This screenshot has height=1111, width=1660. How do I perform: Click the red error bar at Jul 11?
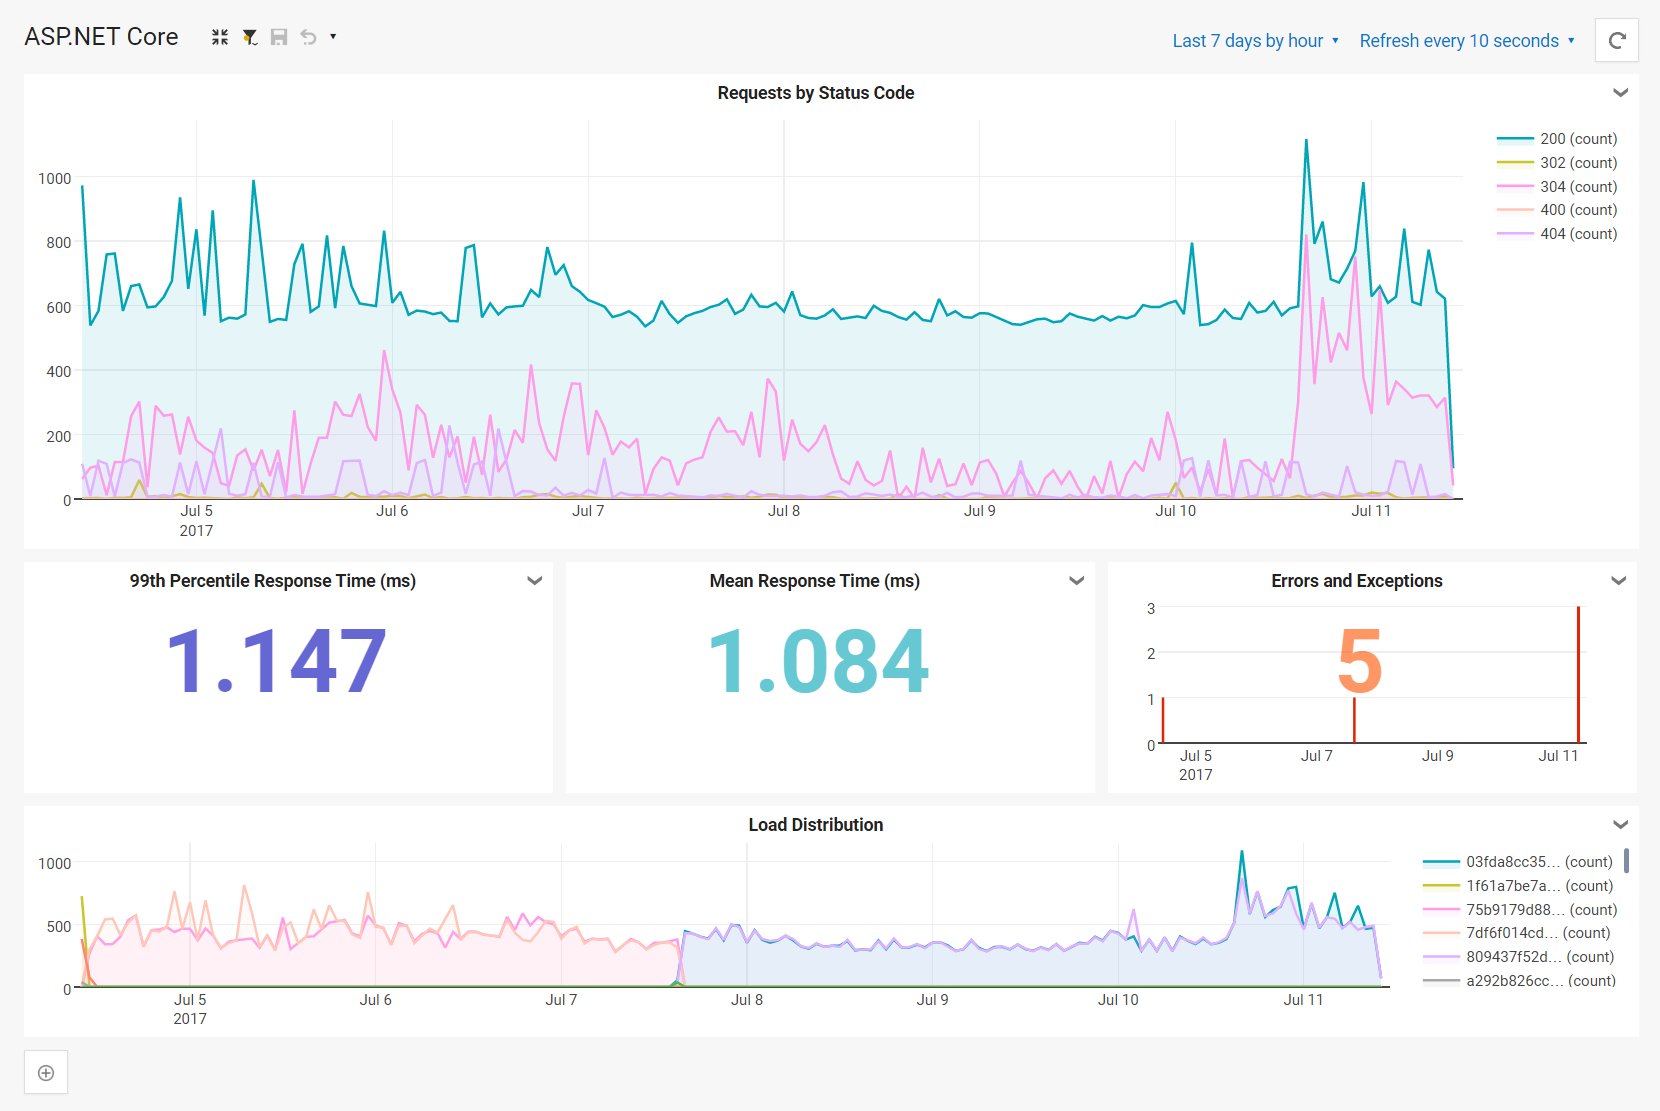tap(1579, 675)
